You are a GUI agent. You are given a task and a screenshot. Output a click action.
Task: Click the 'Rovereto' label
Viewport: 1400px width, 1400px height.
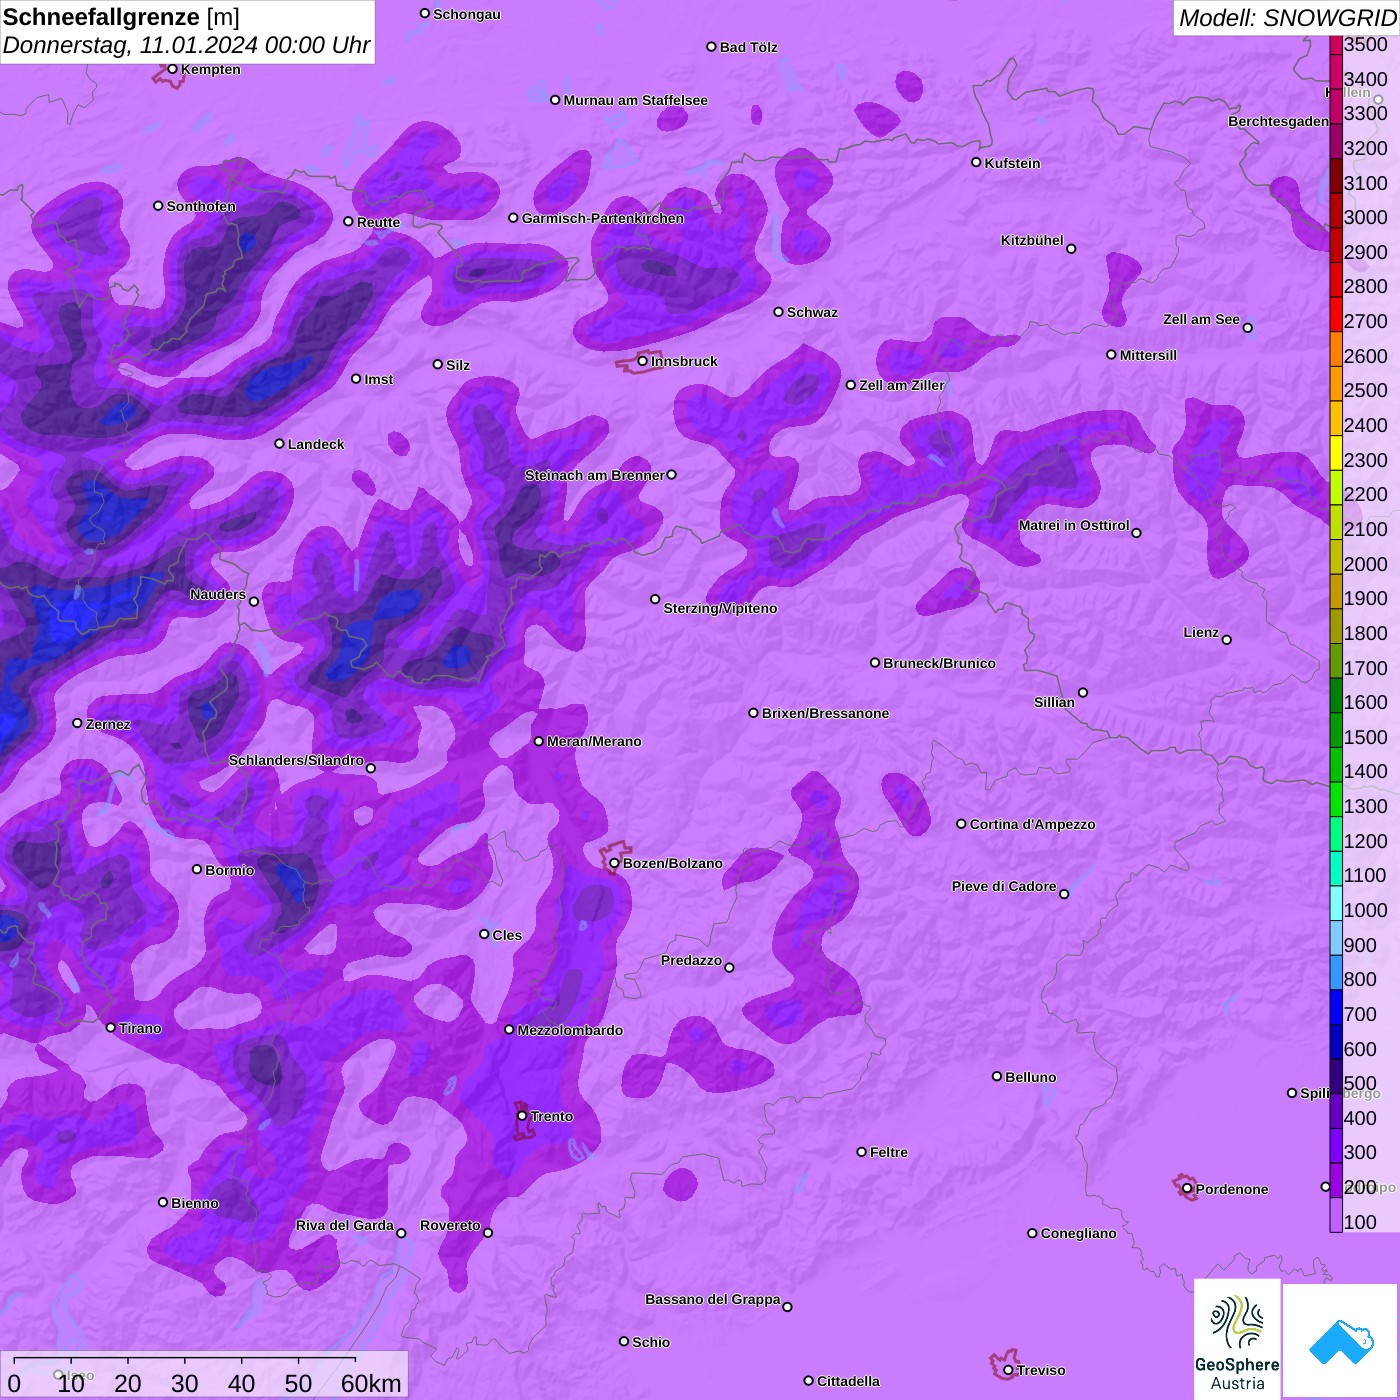(x=450, y=1225)
